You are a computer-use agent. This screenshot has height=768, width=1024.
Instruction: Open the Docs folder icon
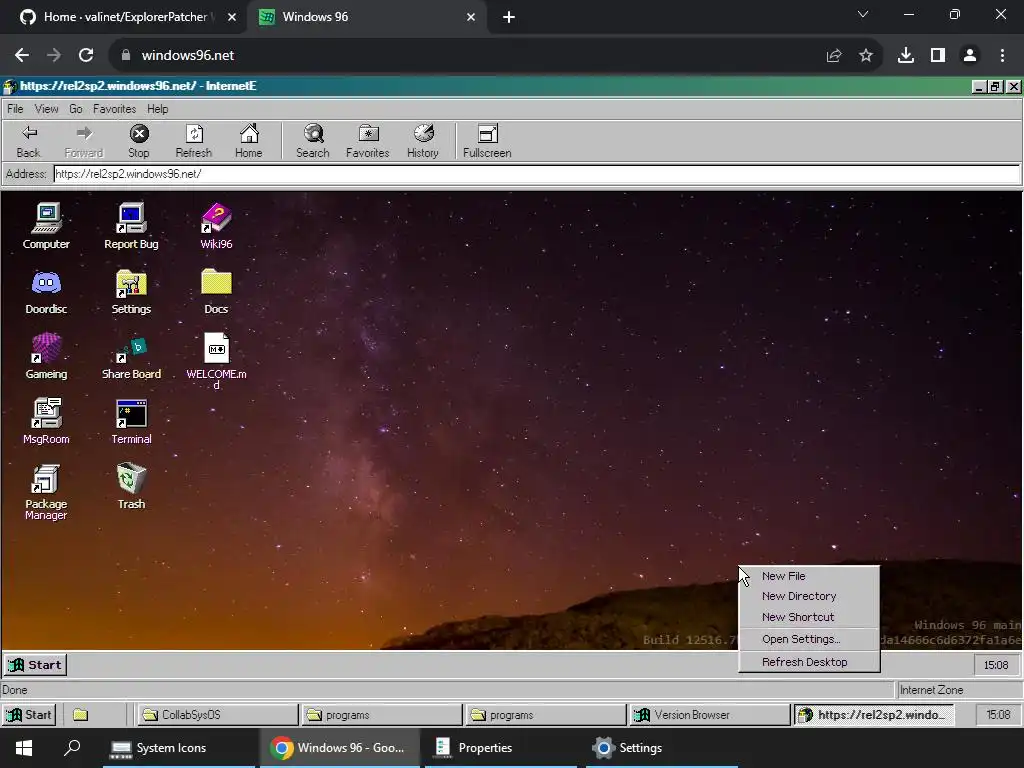(216, 291)
